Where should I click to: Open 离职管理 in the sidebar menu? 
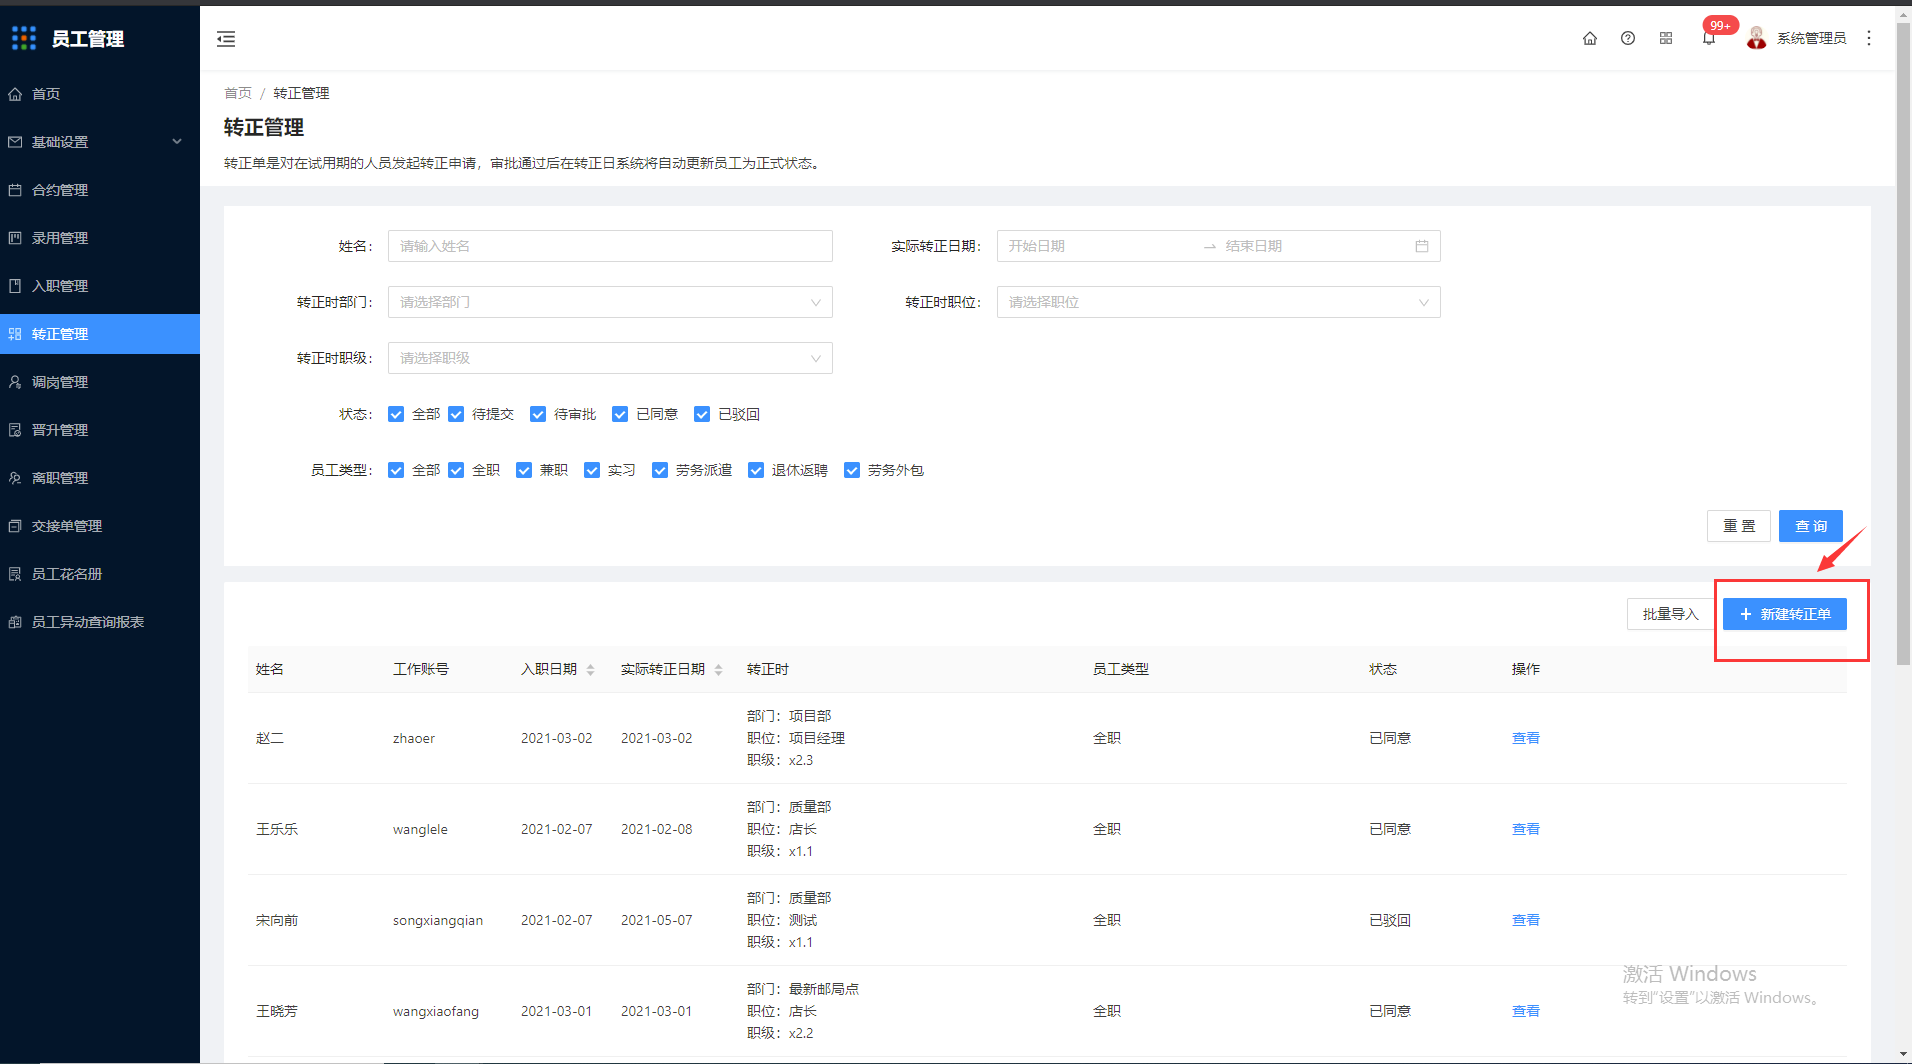tap(100, 478)
